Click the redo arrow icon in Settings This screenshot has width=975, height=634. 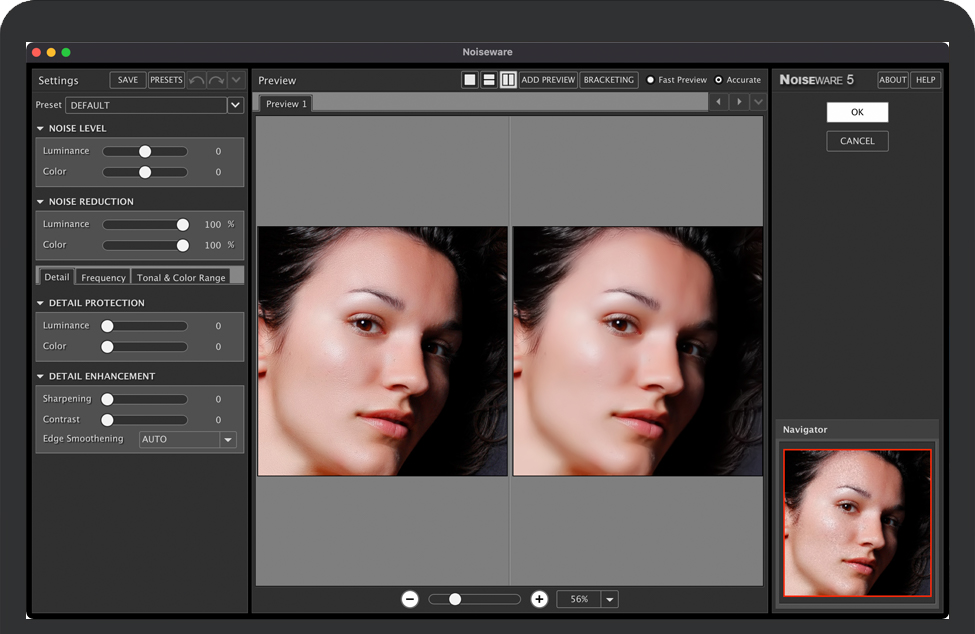click(216, 80)
